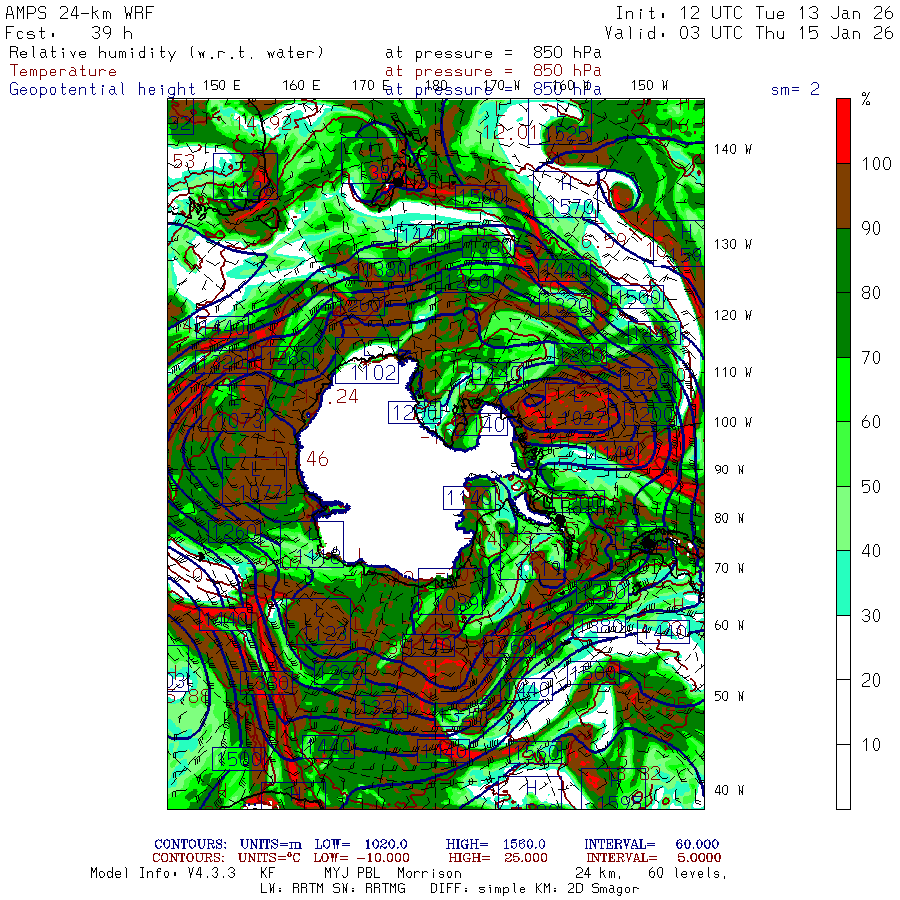The height and width of the screenshot is (900, 900).
Task: Click the 'Morrison' microphysics text
Action: (x=429, y=874)
